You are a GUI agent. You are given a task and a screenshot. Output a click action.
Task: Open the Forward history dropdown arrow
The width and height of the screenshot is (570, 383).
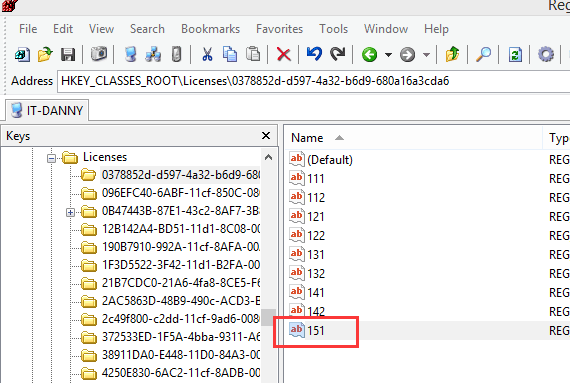tap(426, 55)
